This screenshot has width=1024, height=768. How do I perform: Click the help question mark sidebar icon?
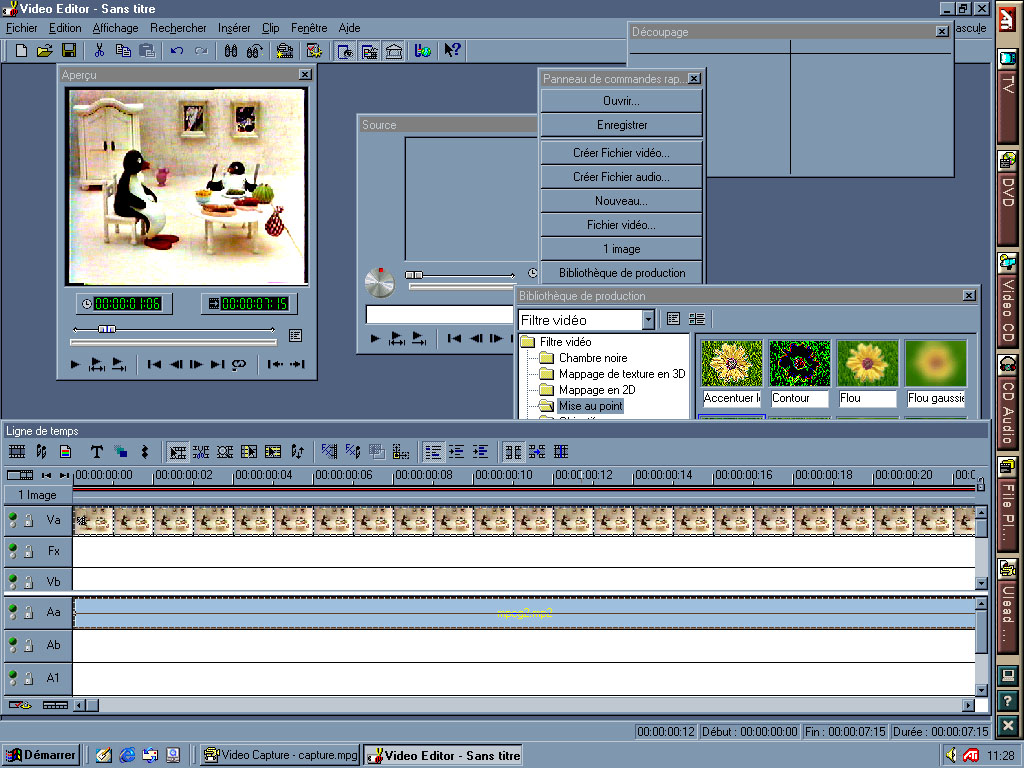(x=1008, y=701)
